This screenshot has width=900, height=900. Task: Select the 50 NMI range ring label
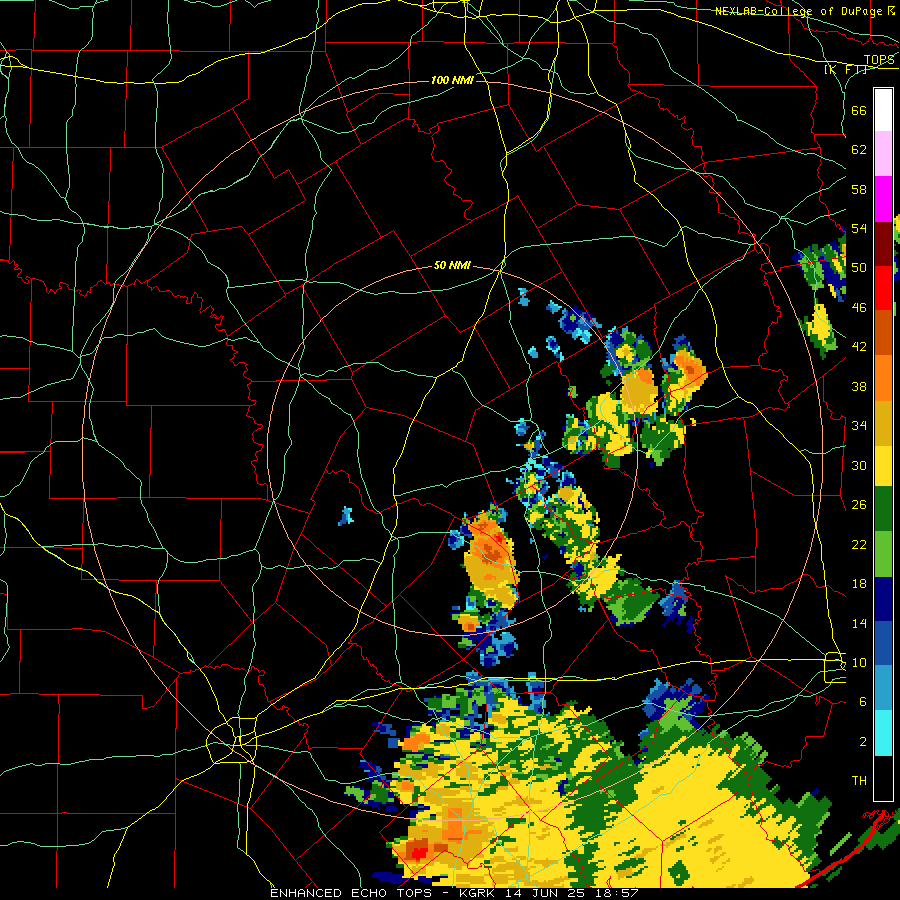pyautogui.click(x=452, y=265)
